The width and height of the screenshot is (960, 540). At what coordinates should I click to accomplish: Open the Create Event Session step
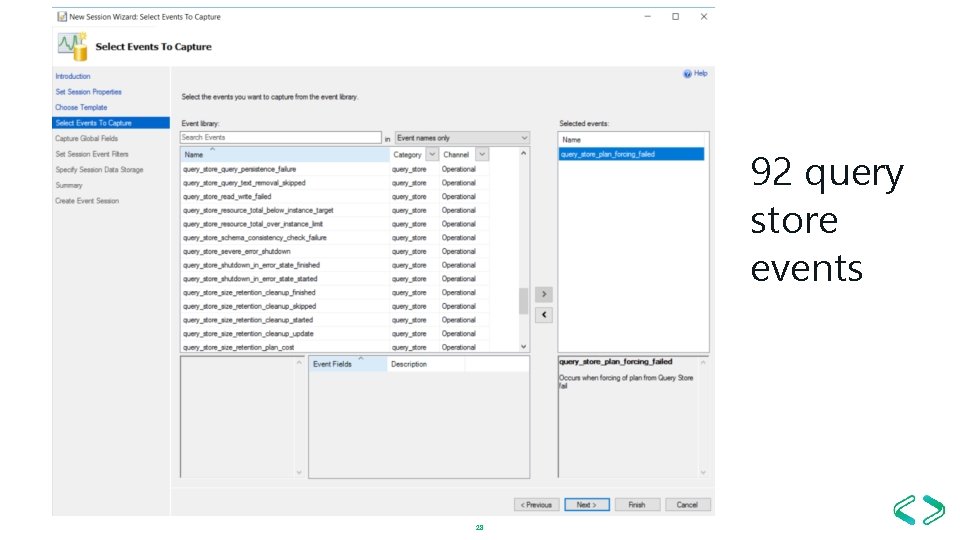[x=87, y=201]
